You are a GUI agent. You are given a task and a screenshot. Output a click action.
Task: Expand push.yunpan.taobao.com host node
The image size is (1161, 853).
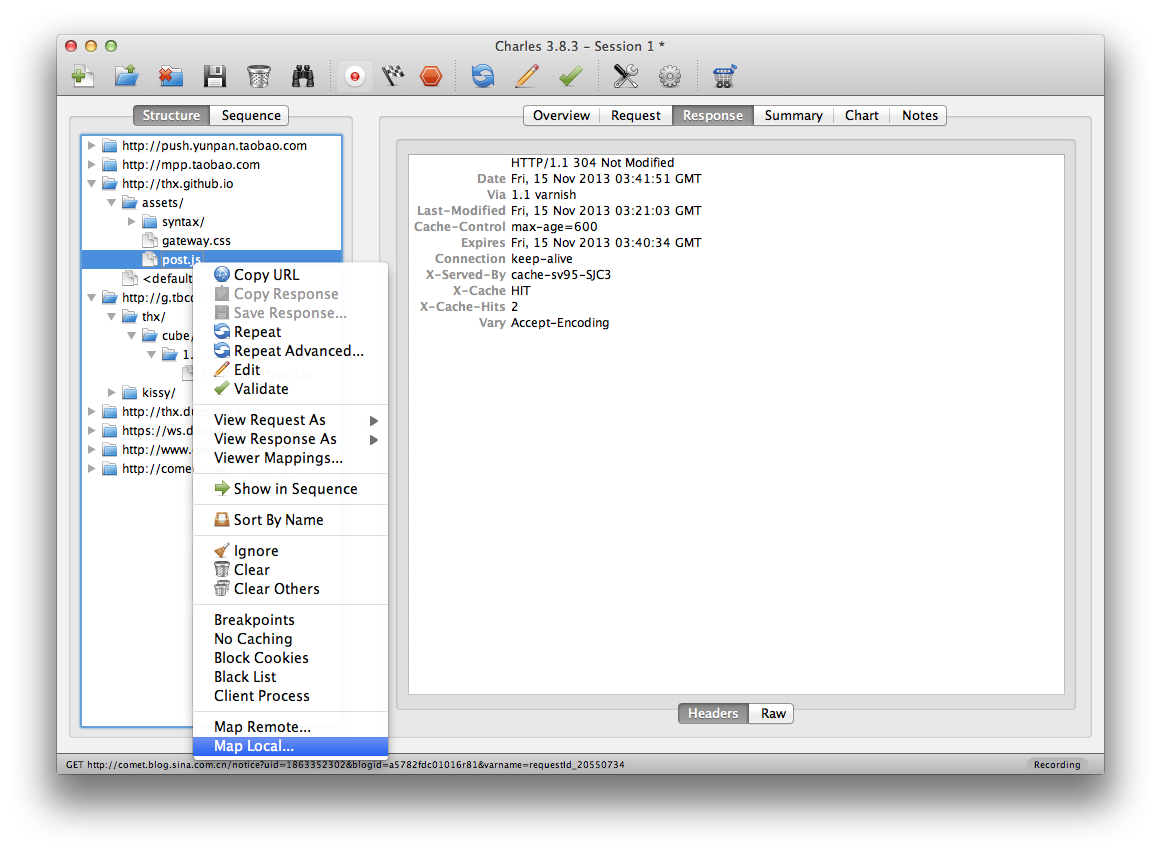coord(91,146)
